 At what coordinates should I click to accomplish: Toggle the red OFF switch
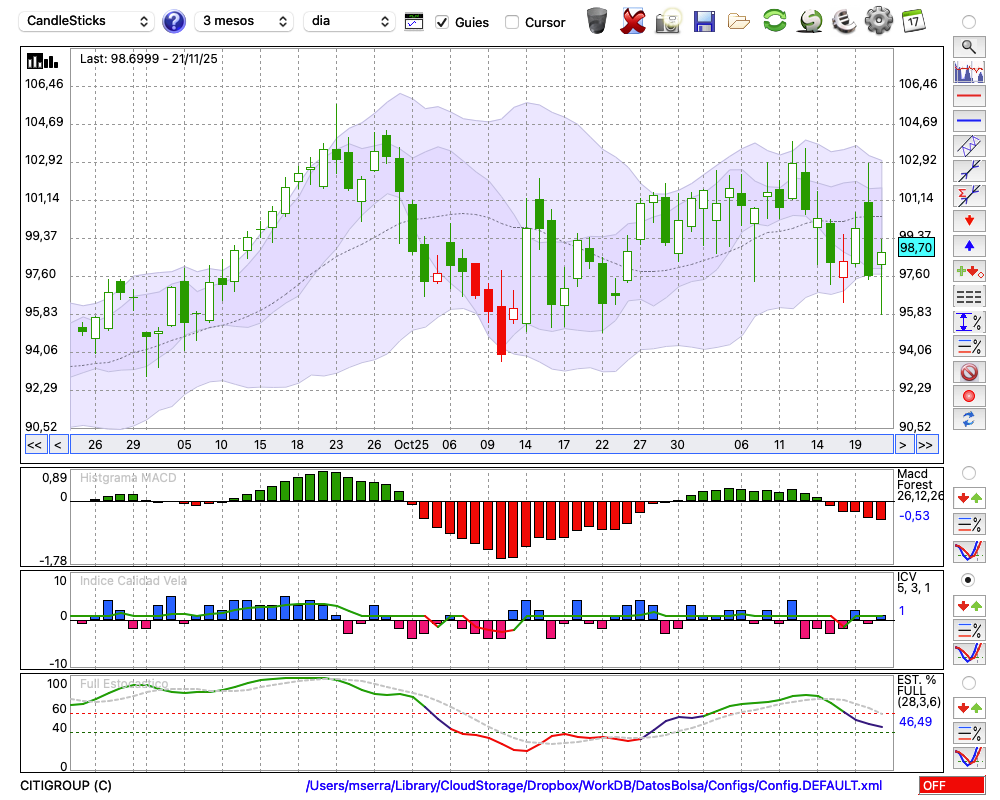click(952, 785)
